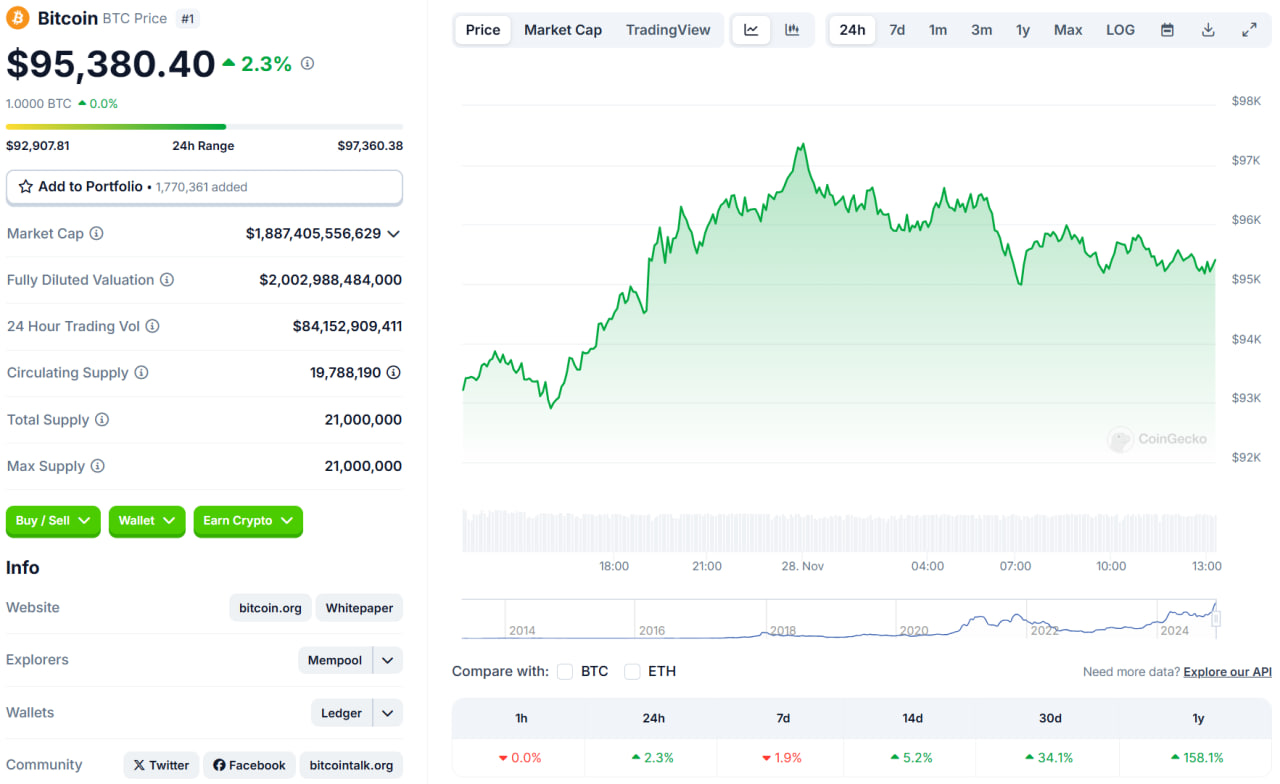Expand the Explorers dropdown arrow
The image size is (1280, 784).
coord(388,660)
